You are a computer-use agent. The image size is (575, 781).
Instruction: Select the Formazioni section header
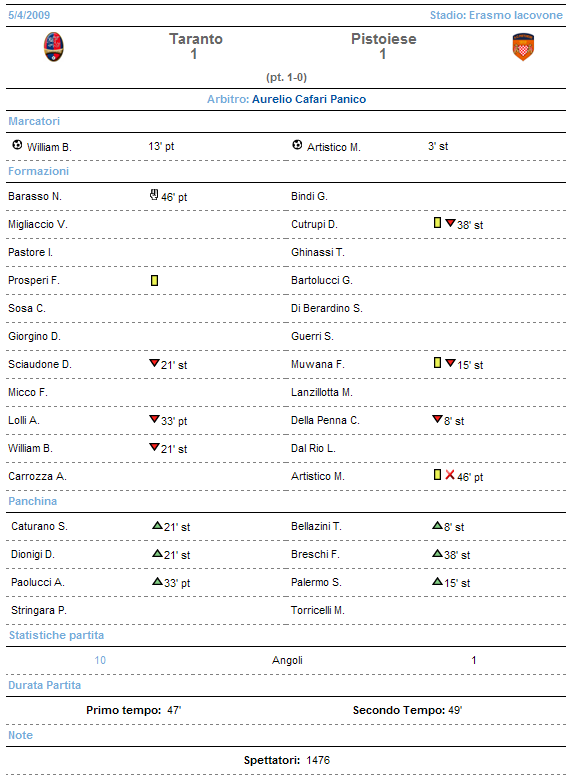tap(38, 171)
